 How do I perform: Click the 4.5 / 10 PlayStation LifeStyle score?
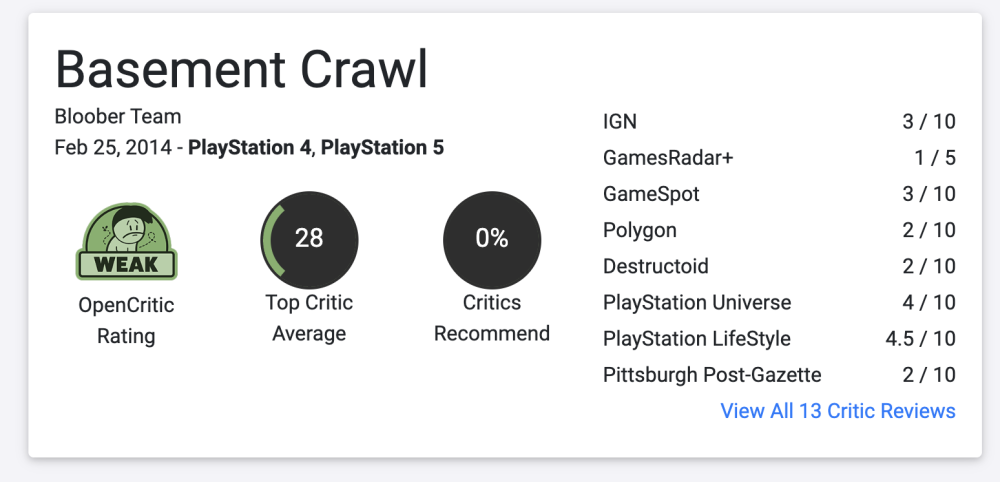[x=920, y=339]
